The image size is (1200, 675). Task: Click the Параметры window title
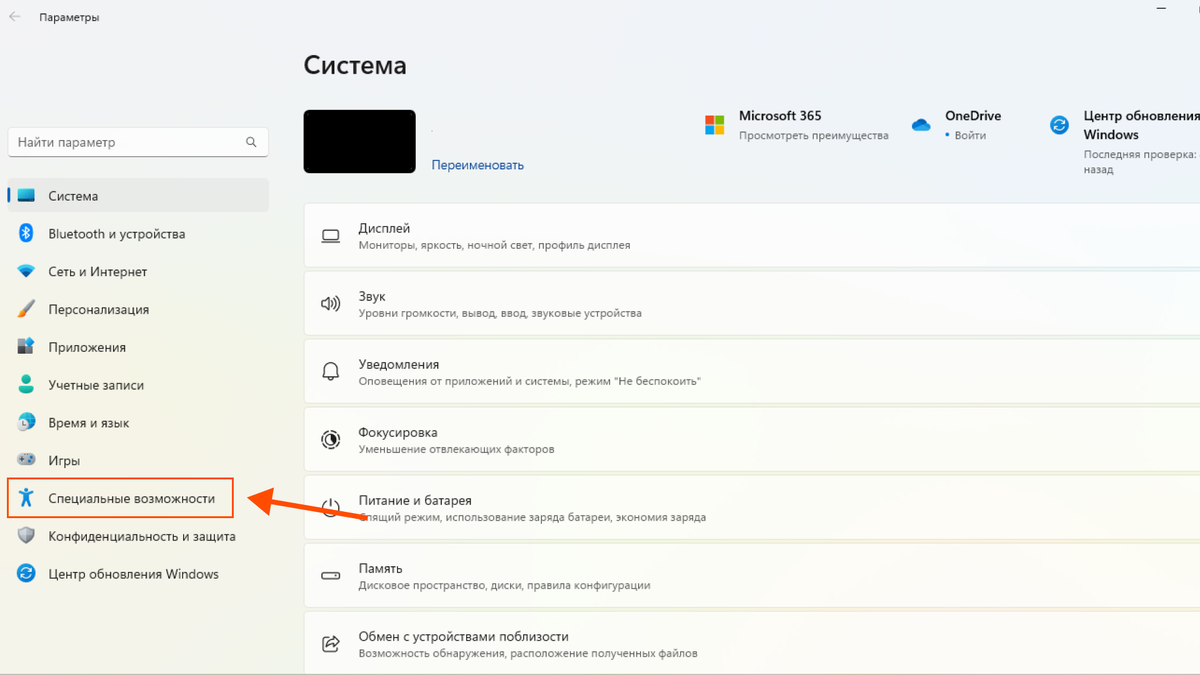point(69,17)
